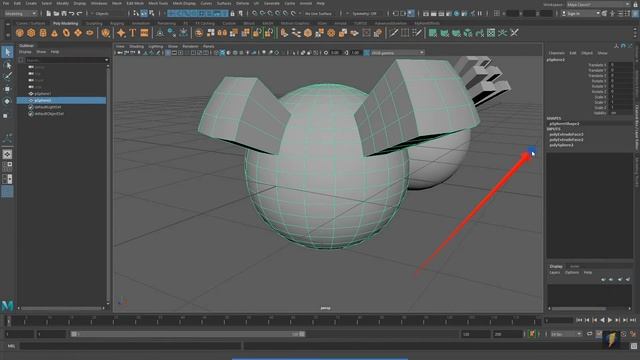The width and height of the screenshot is (640, 360).
Task: Click polySphere2 under INPUTS
Action: pyautogui.click(x=561, y=145)
